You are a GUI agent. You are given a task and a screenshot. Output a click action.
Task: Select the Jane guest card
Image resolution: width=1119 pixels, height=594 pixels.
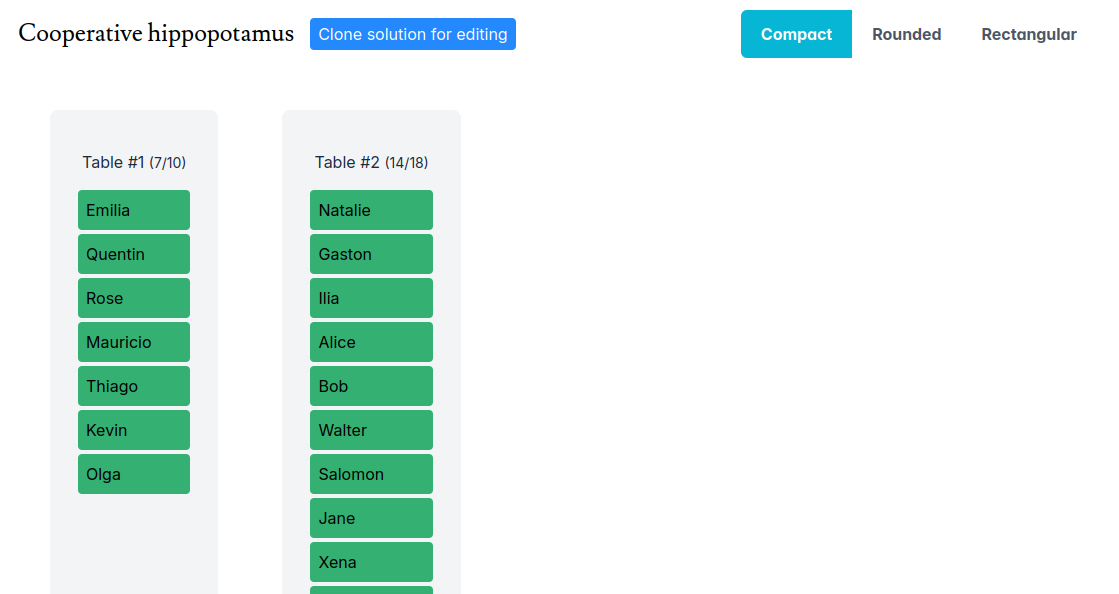click(371, 518)
